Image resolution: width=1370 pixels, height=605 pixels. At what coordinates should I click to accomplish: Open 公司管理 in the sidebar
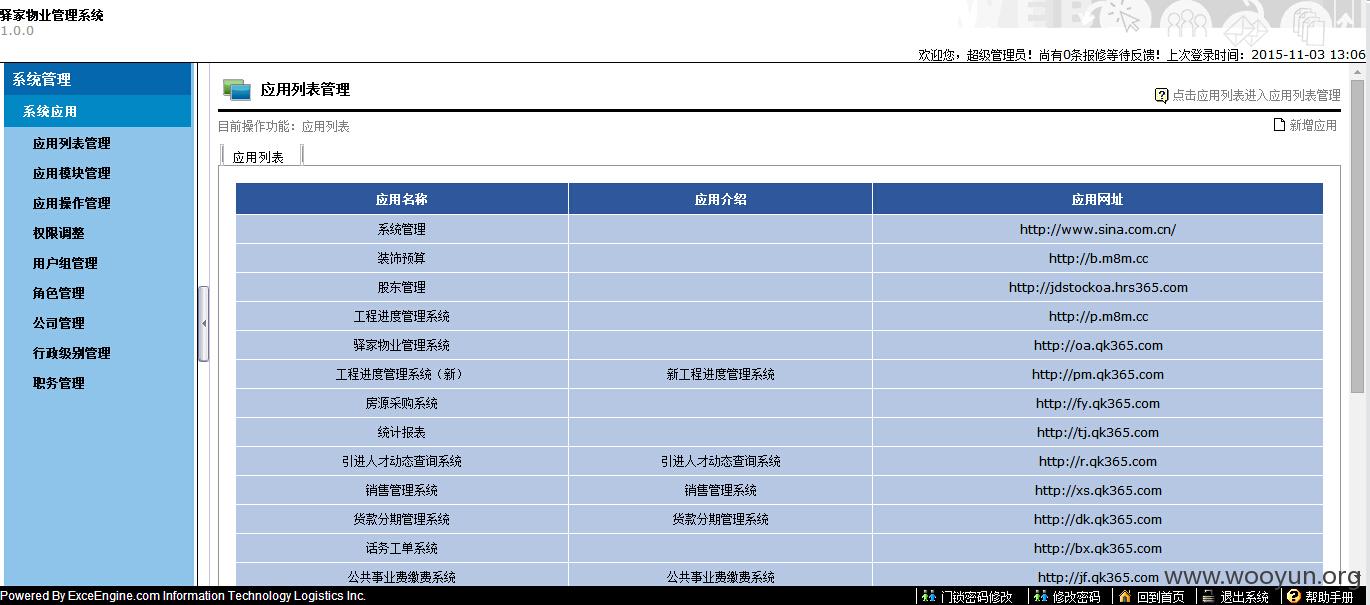pyautogui.click(x=59, y=323)
